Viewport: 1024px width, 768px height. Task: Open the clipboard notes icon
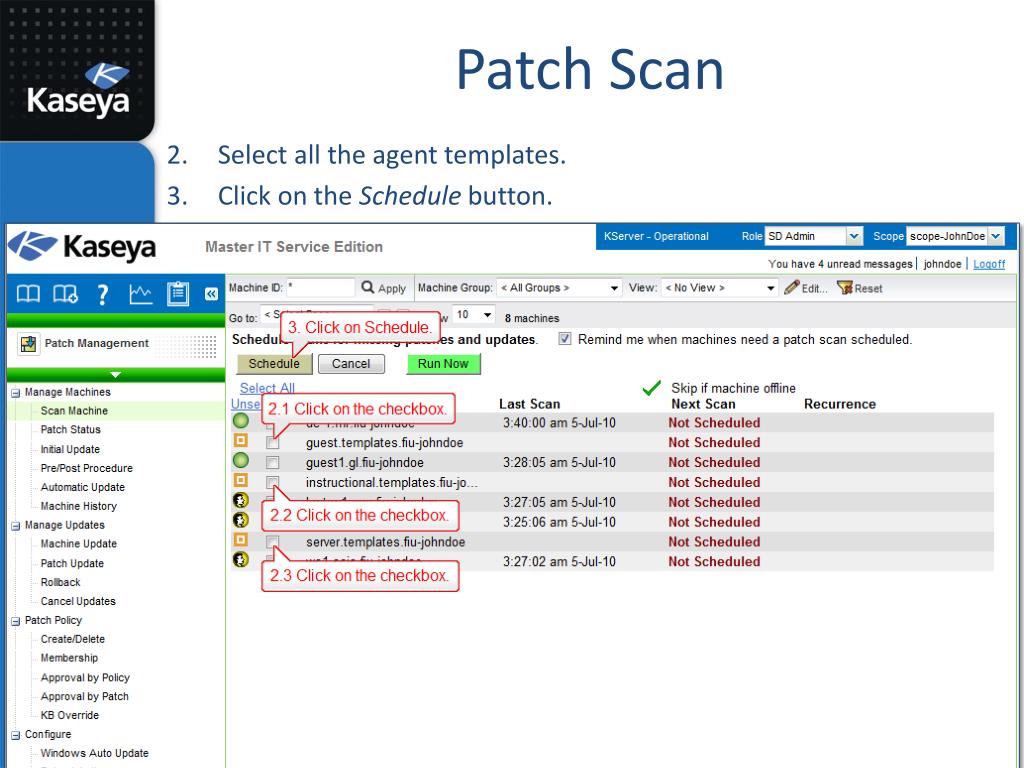click(x=178, y=294)
